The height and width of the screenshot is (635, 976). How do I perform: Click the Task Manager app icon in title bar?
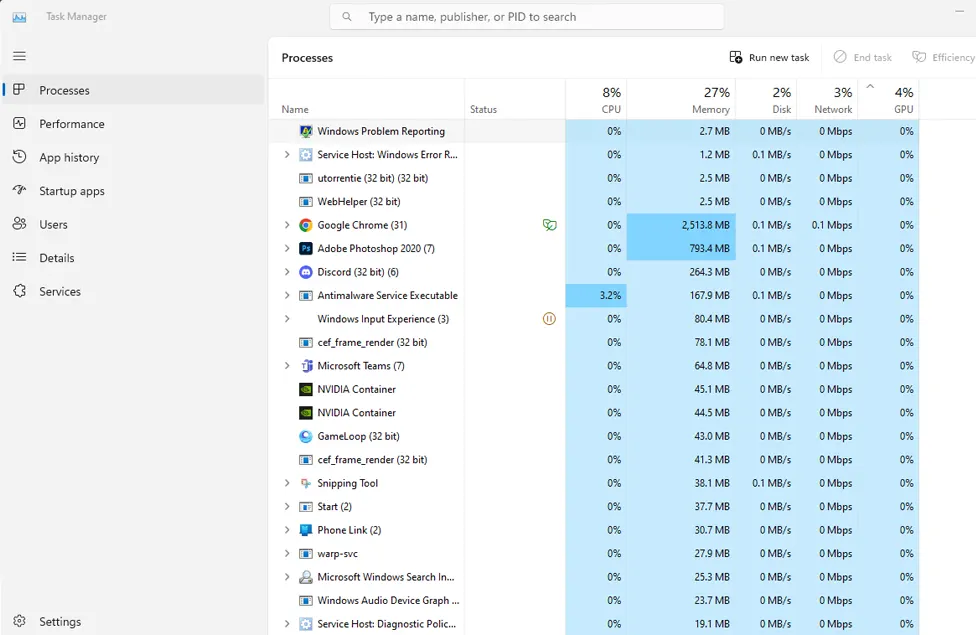pos(19,17)
